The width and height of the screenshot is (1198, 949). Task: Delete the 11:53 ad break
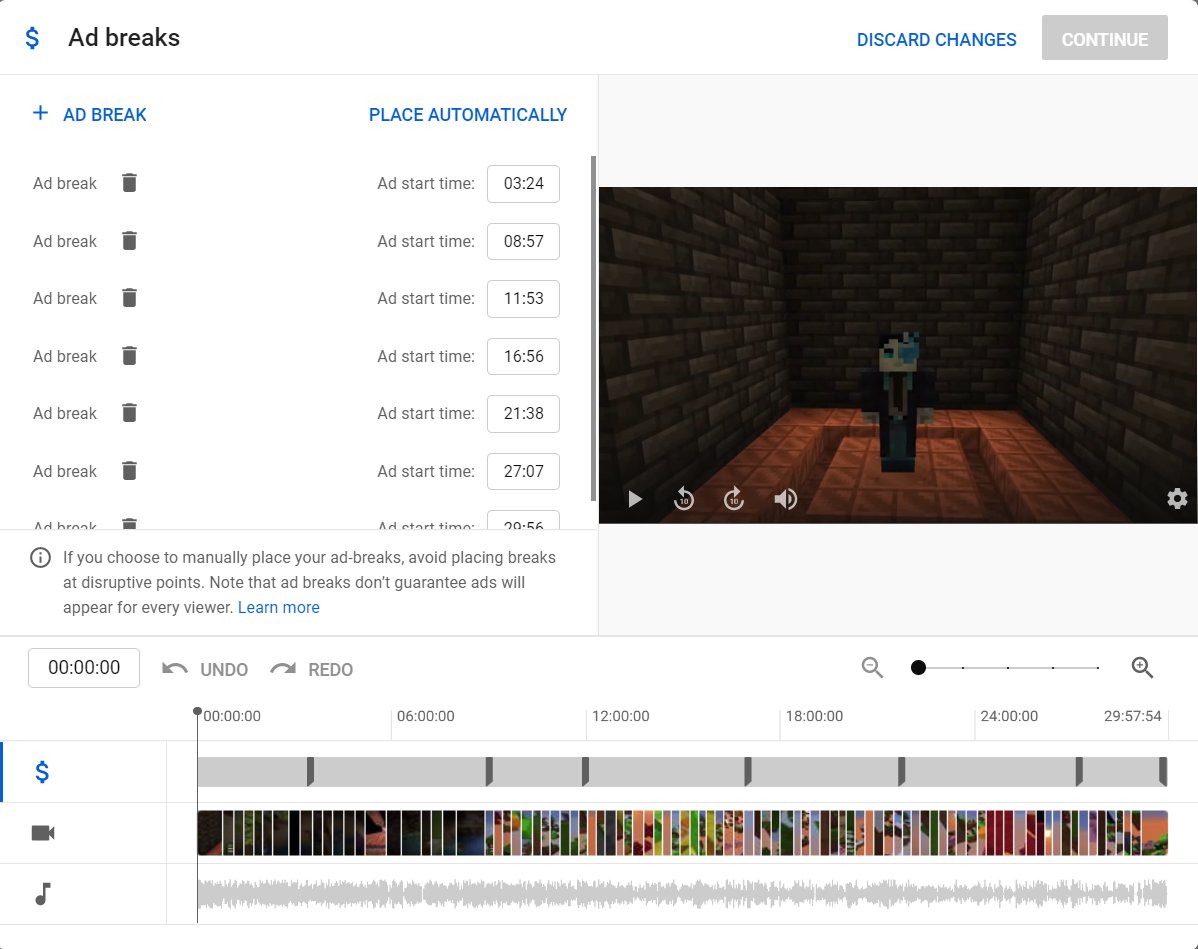129,298
